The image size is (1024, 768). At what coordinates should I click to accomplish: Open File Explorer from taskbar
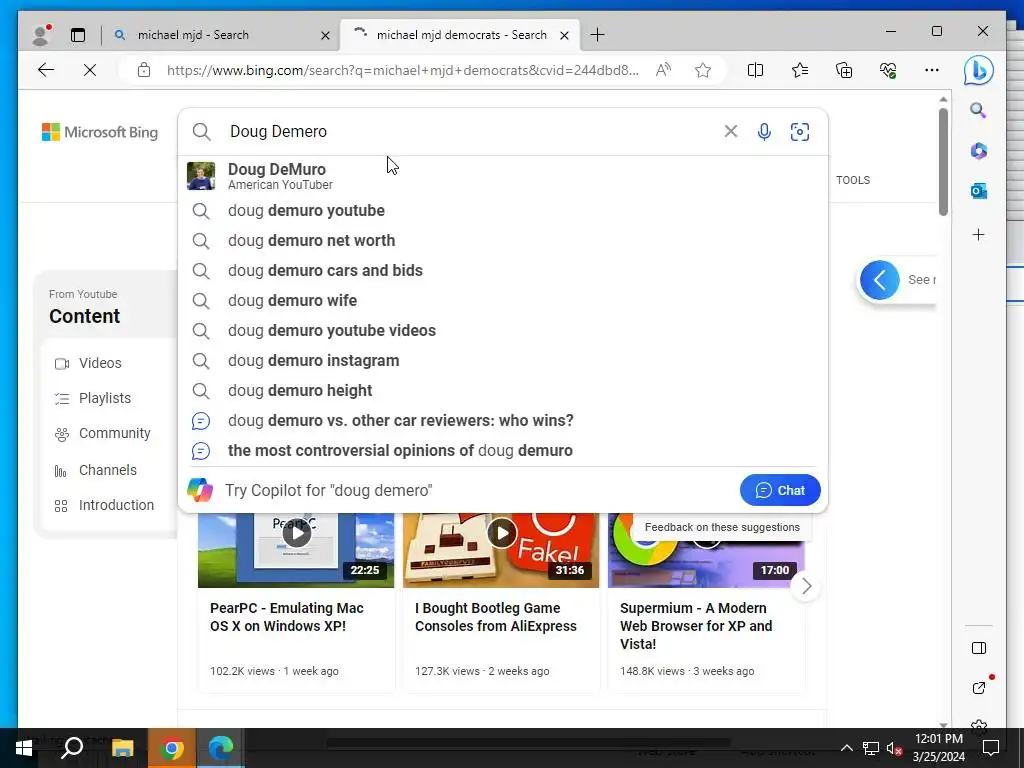(122, 748)
